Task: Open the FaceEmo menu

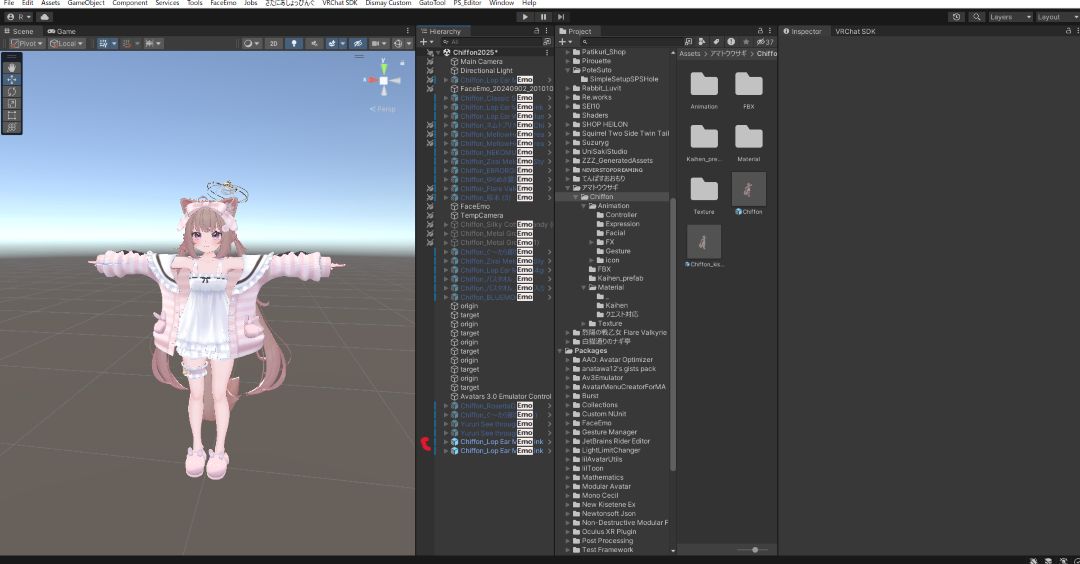Action: [223, 3]
